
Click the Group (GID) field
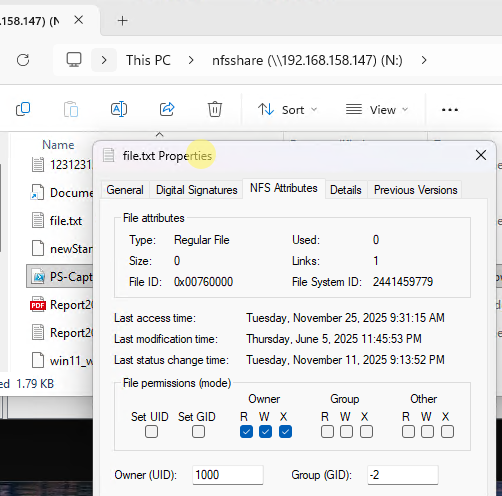[x=403, y=475]
